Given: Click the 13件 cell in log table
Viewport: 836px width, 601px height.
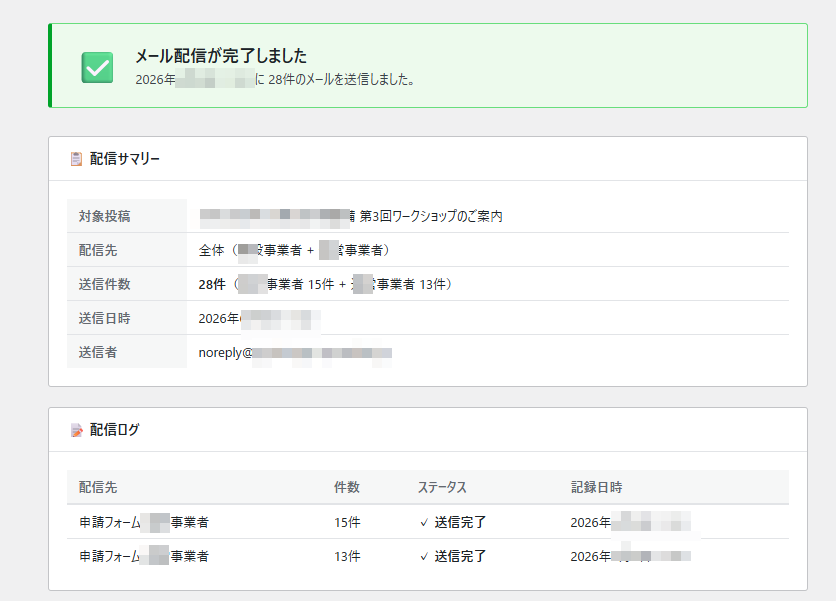Looking at the screenshot, I should pos(347,556).
